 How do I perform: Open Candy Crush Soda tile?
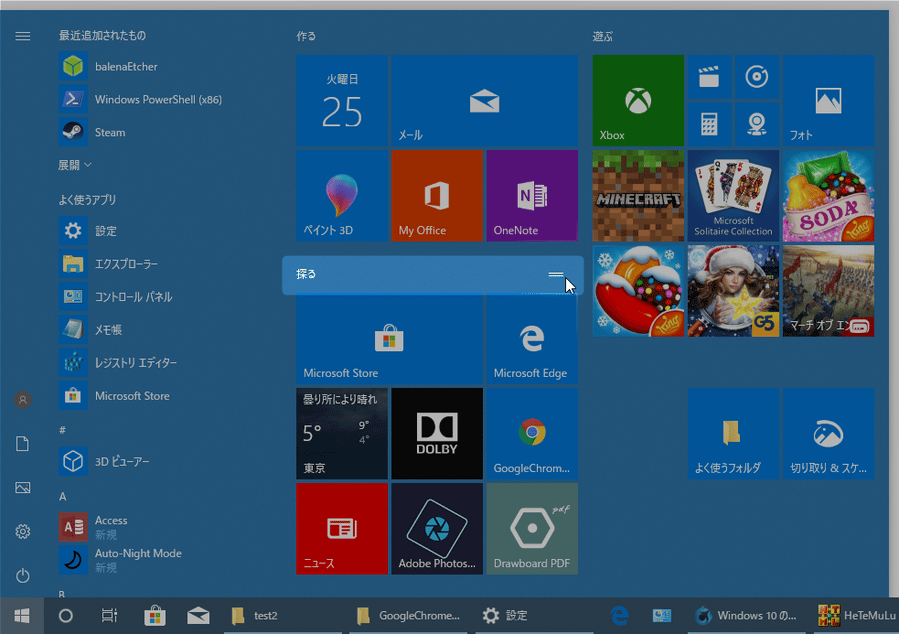coord(828,196)
